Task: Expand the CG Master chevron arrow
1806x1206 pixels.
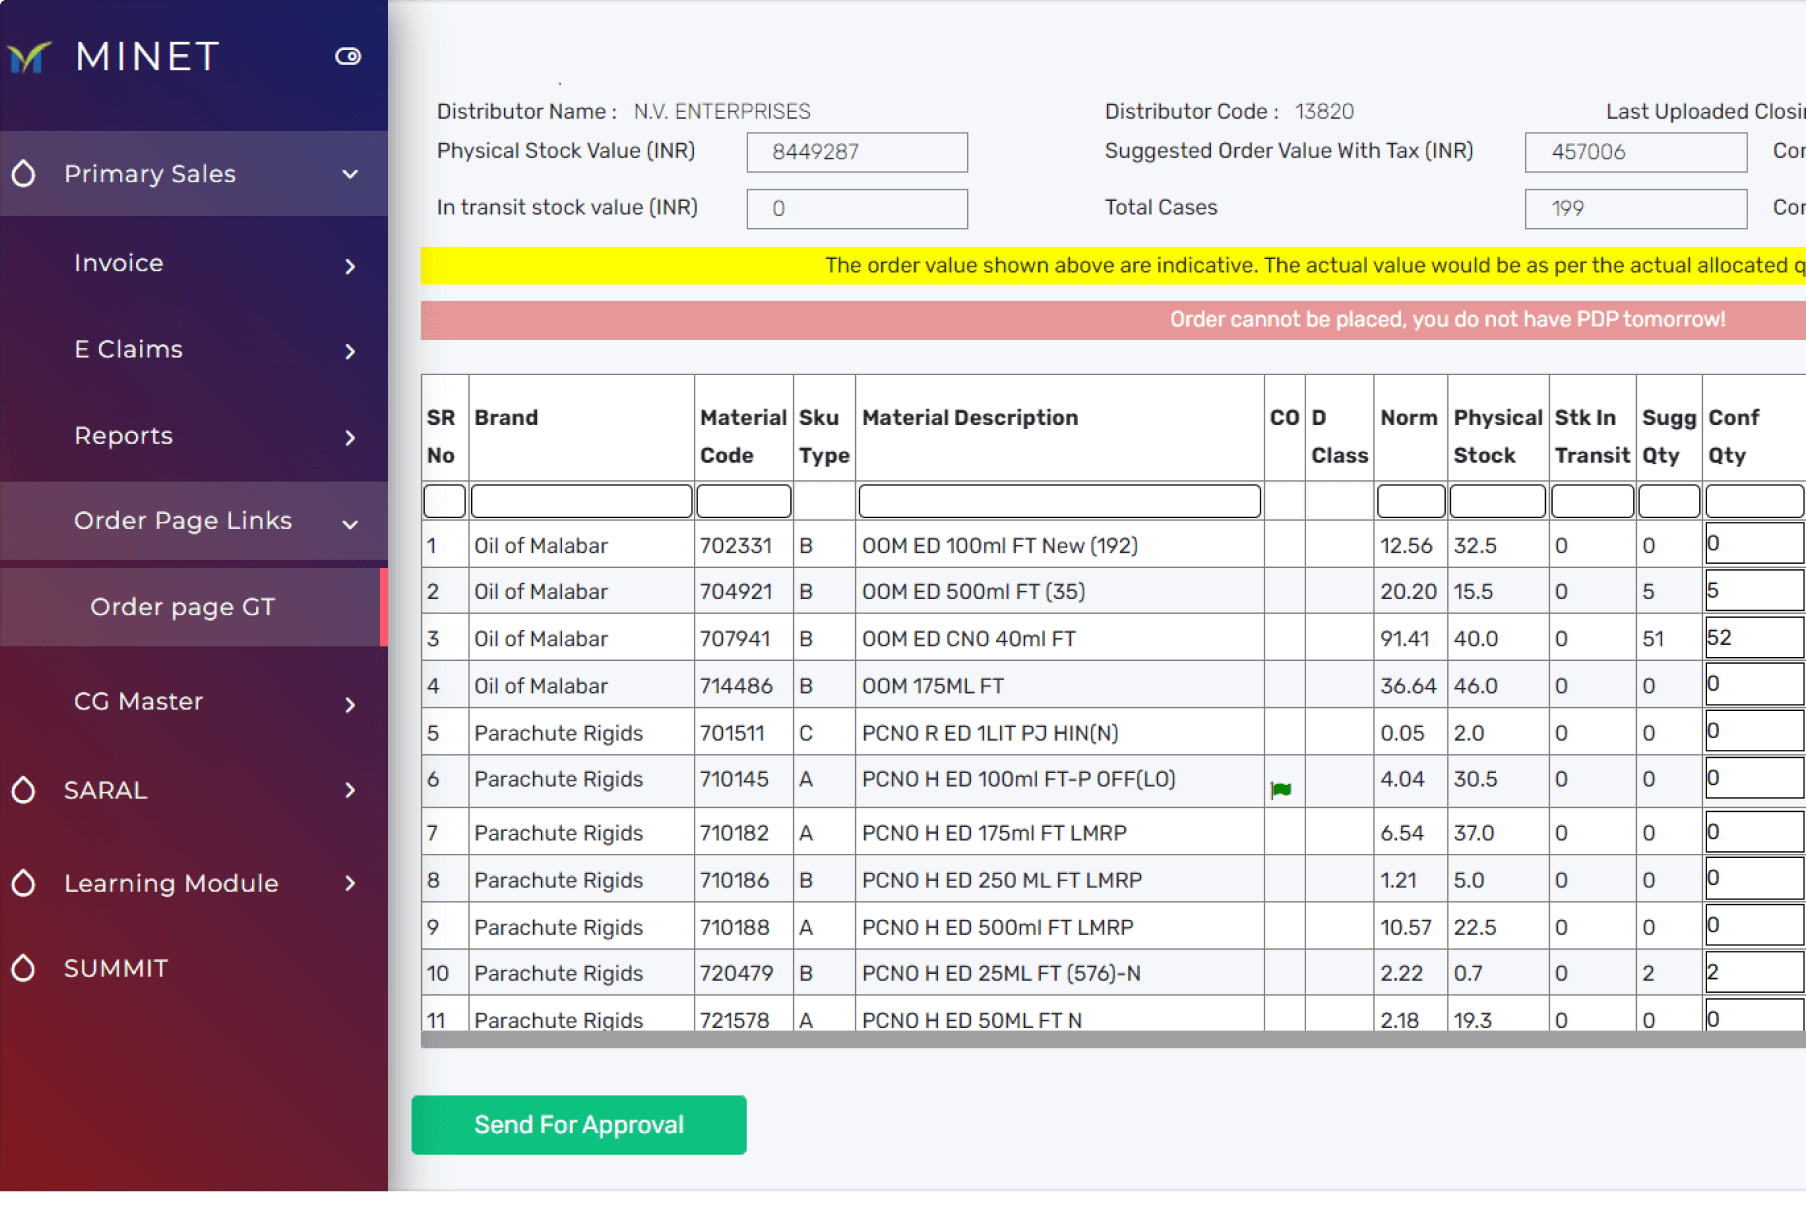Action: 350,705
